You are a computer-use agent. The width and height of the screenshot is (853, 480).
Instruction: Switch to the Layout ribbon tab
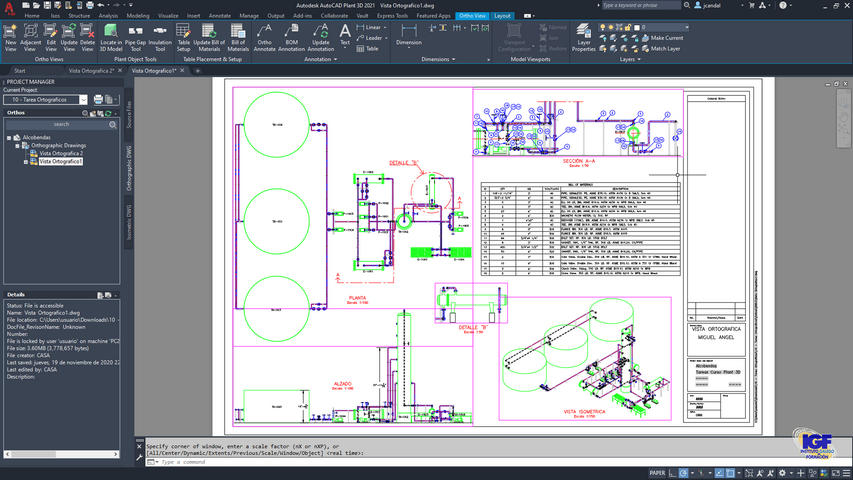point(502,16)
